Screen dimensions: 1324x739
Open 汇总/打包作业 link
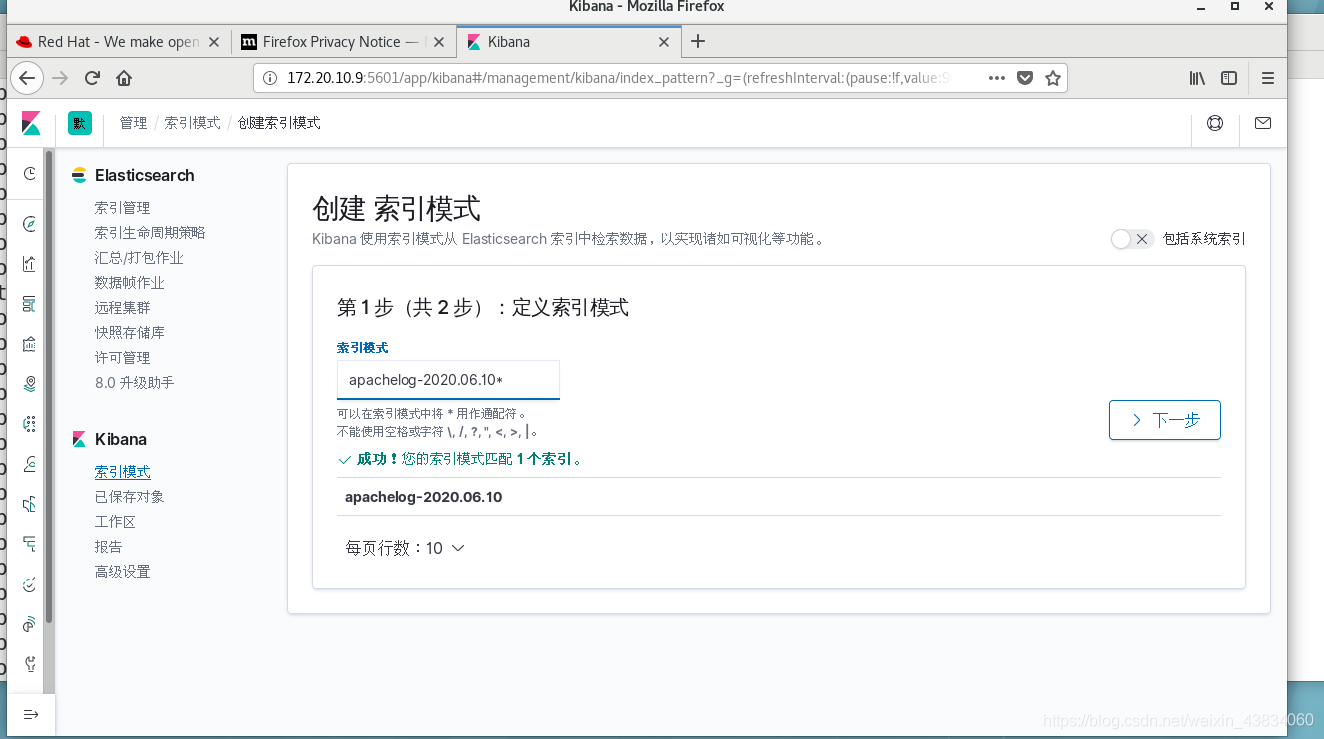[x=139, y=258]
